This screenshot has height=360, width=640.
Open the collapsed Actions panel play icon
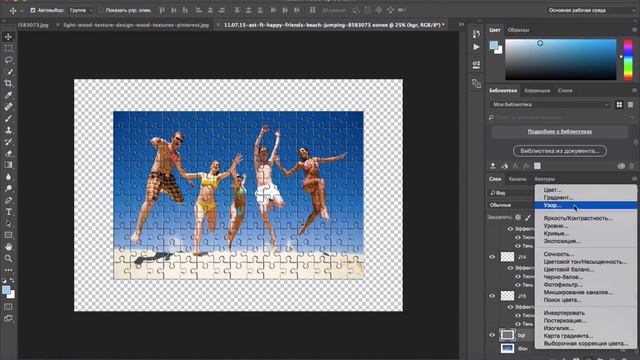click(476, 47)
